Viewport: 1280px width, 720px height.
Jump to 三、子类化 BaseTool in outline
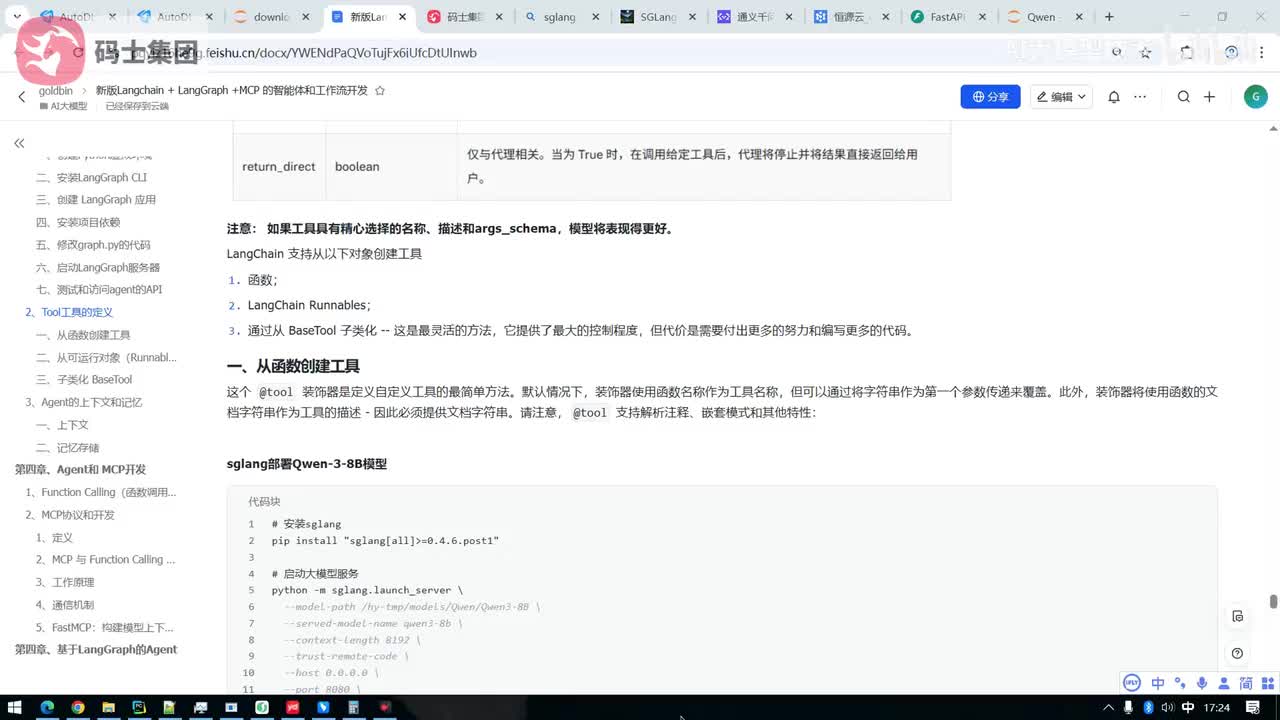pos(84,379)
